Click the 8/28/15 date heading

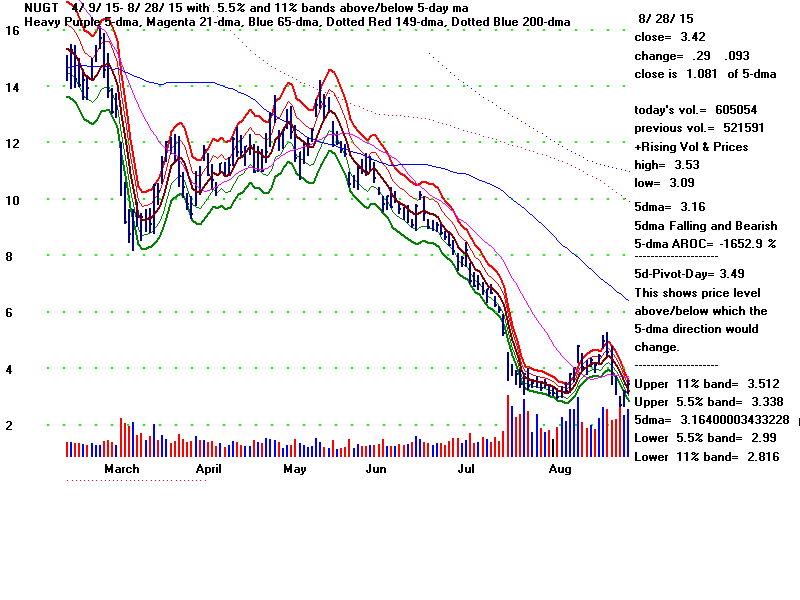665,19
